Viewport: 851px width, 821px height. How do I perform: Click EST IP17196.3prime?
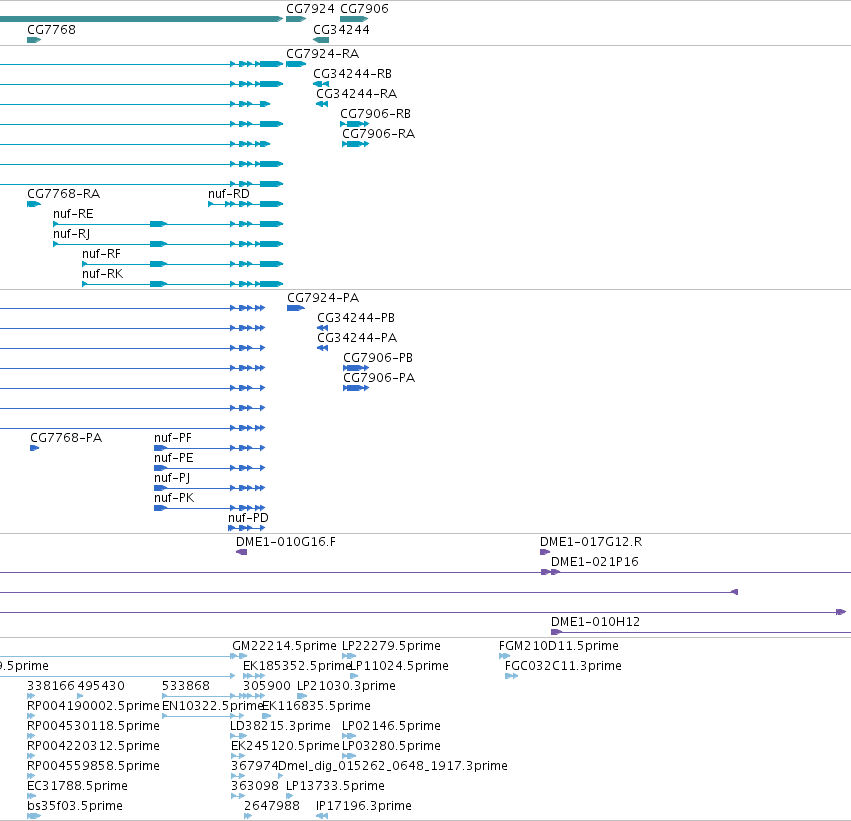tap(364, 807)
